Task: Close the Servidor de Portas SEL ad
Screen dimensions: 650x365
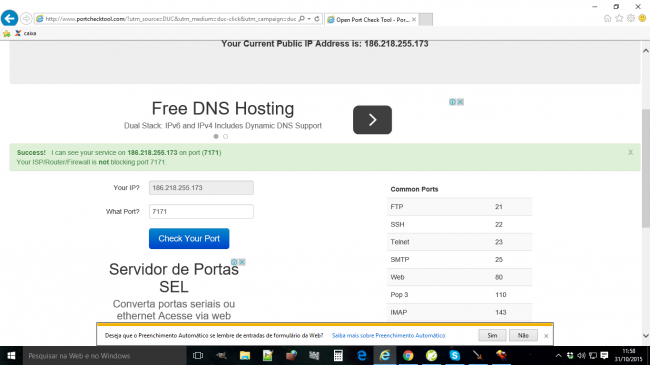Action: [242, 262]
